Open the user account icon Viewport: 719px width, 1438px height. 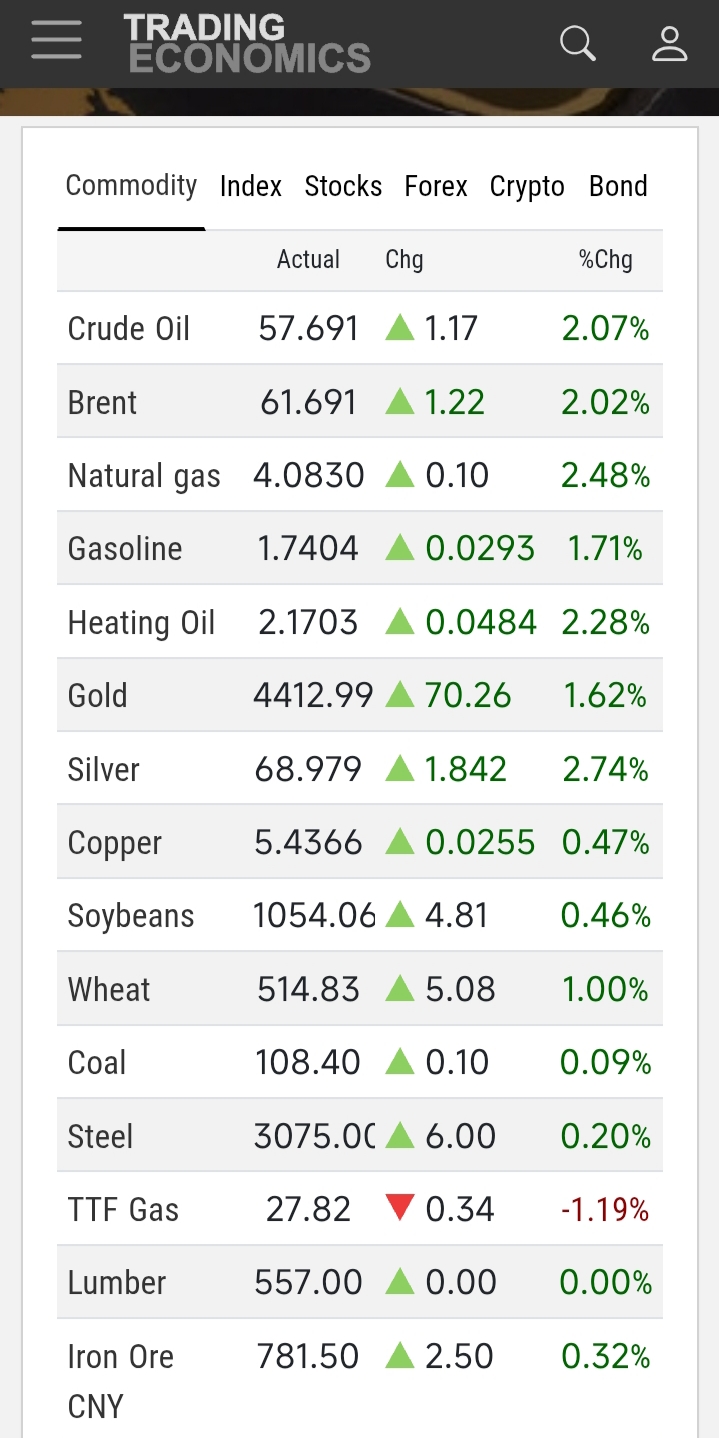(669, 43)
